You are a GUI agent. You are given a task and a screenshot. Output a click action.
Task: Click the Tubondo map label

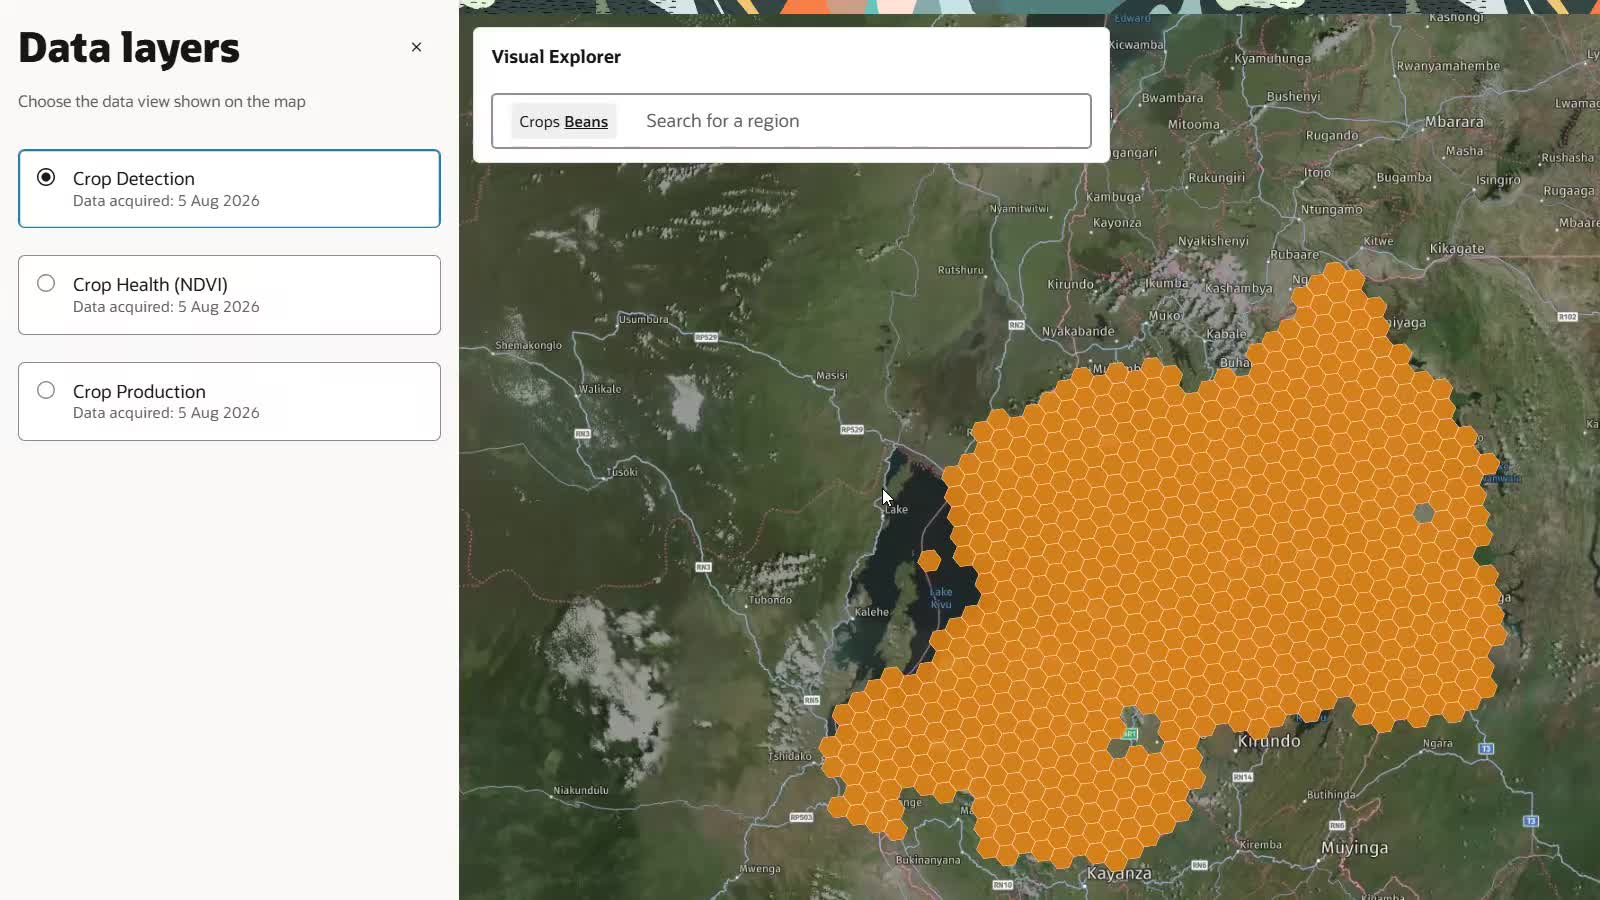[770, 600]
